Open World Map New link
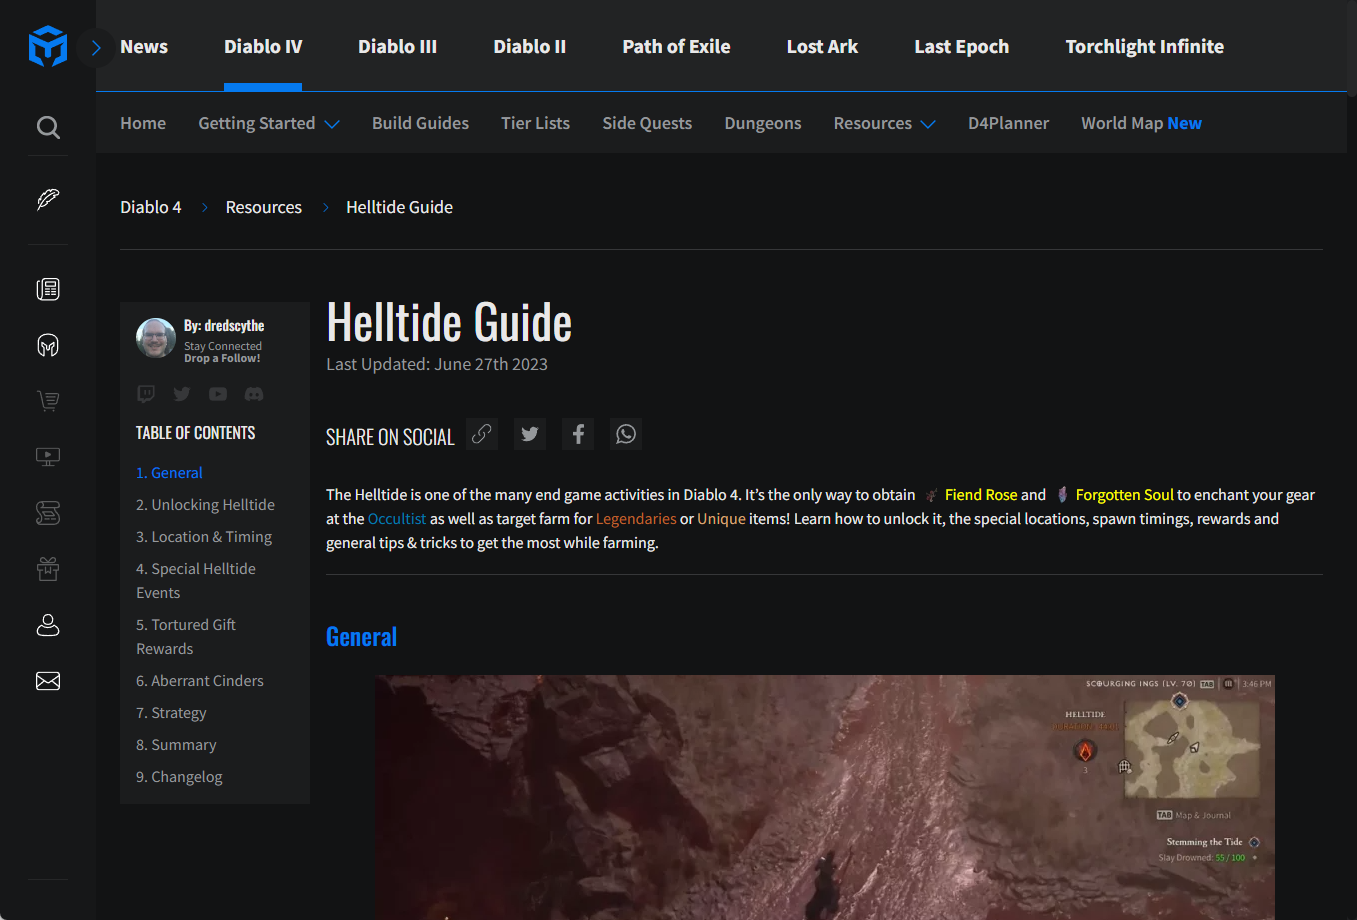 coord(1141,123)
